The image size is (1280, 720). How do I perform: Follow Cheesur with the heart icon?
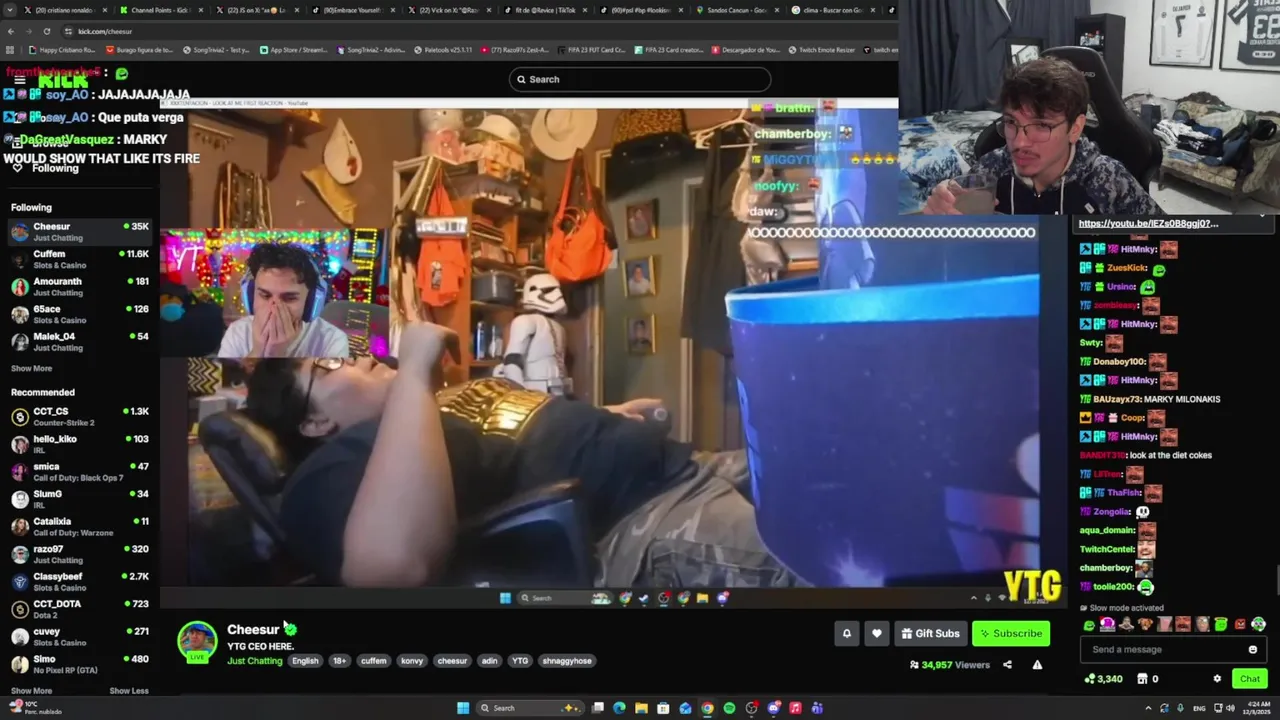coord(877,633)
